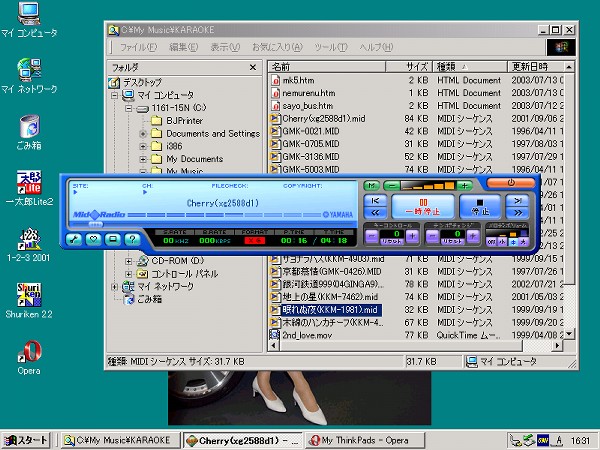Collapse the 1161-15N (C:) drive node

[x=129, y=108]
